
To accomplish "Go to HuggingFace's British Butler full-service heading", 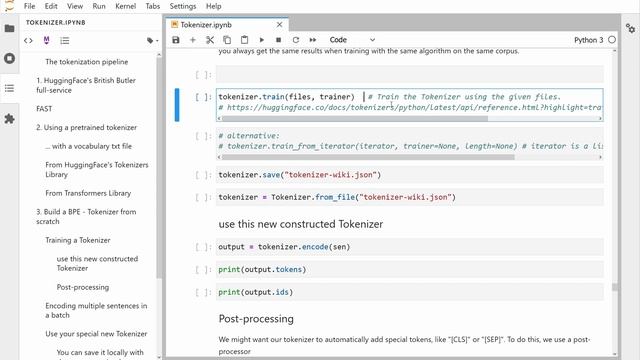I will pos(86,85).
